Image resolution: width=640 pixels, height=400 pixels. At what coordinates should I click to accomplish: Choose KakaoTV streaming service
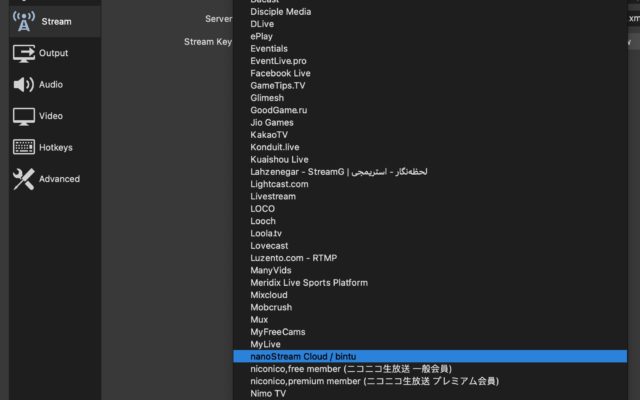(269, 134)
